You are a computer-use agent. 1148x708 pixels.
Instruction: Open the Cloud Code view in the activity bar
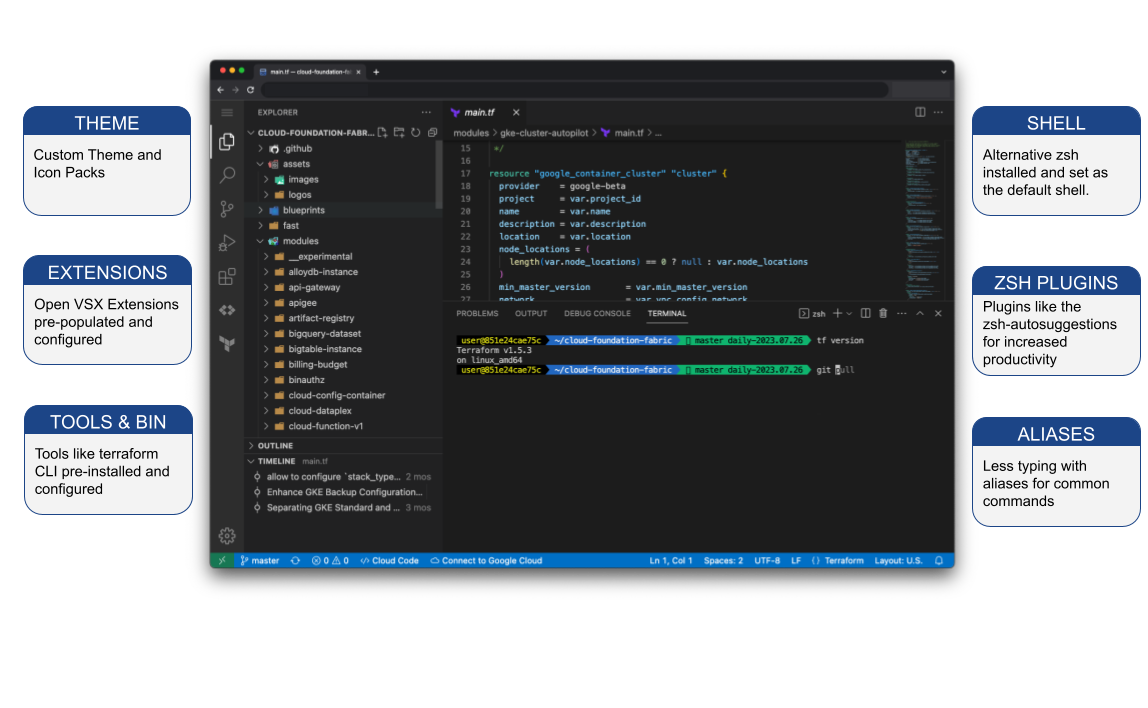click(x=227, y=310)
